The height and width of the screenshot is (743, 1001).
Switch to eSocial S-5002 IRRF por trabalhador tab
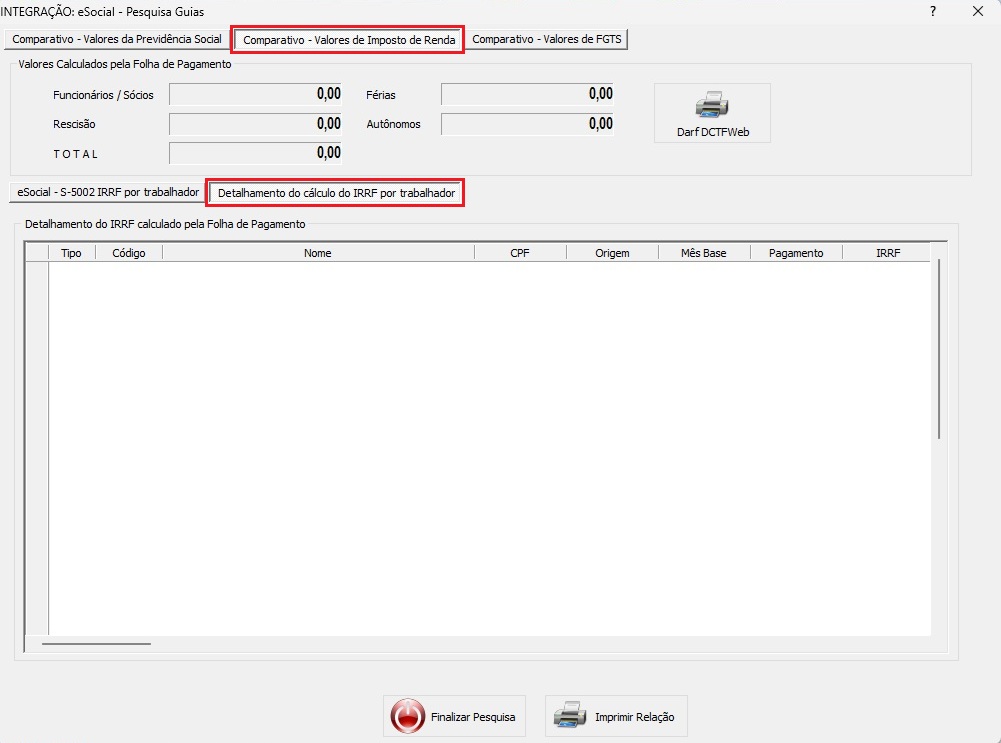click(108, 191)
